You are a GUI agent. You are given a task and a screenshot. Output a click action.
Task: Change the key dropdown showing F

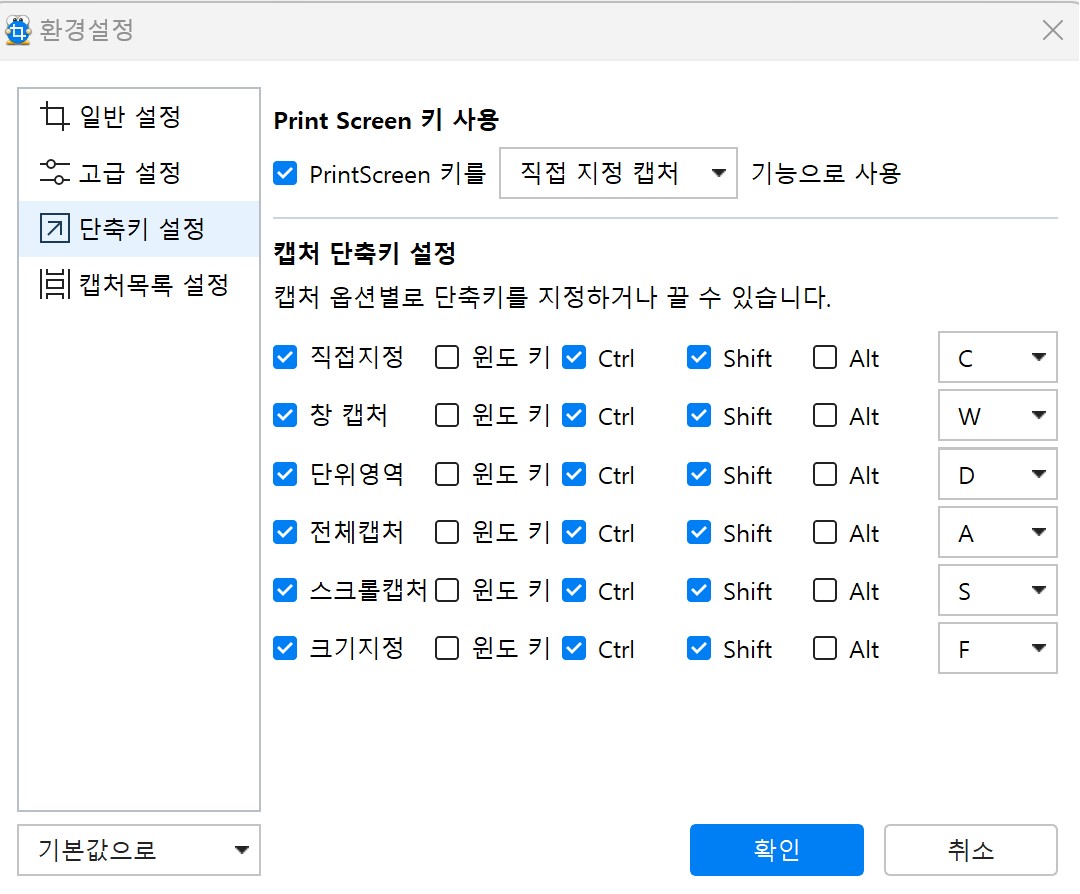997,648
